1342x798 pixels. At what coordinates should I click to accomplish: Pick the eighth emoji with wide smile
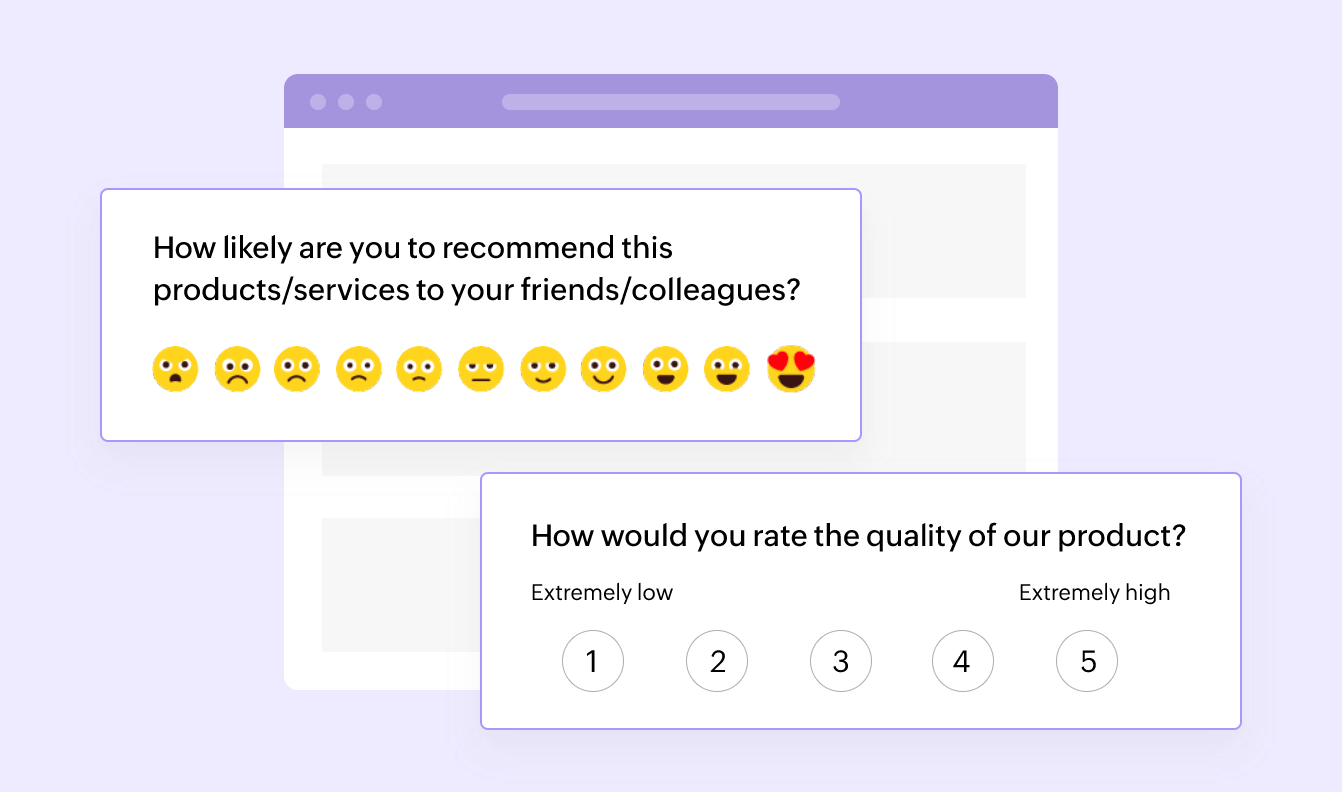coord(604,369)
